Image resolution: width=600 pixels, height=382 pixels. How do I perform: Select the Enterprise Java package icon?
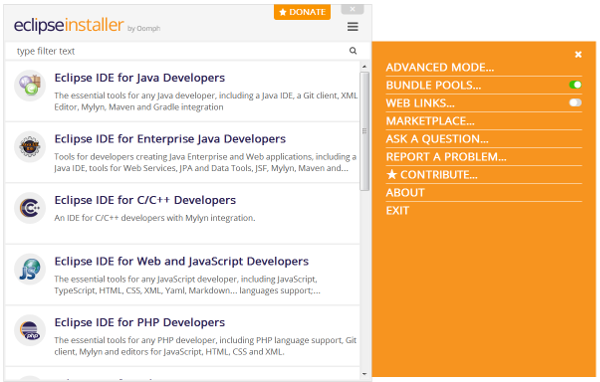point(30,146)
